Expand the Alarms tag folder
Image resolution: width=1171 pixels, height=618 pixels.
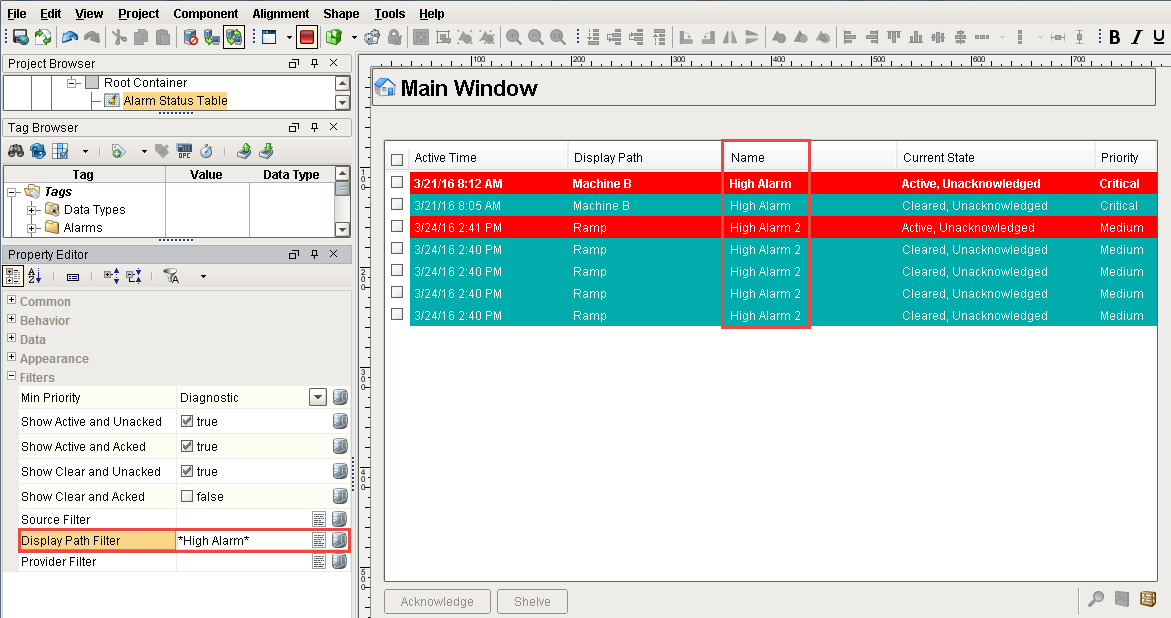coord(33,228)
